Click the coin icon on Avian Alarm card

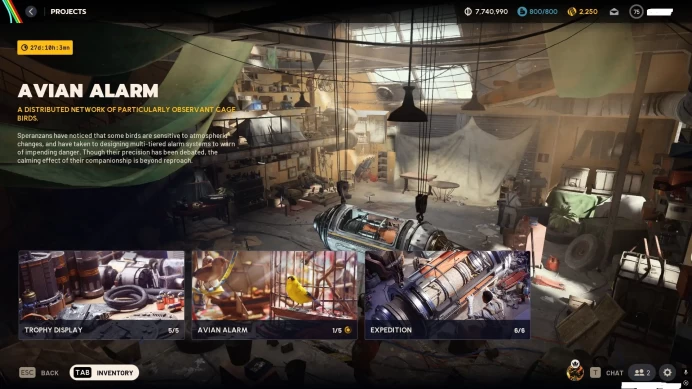click(x=348, y=330)
